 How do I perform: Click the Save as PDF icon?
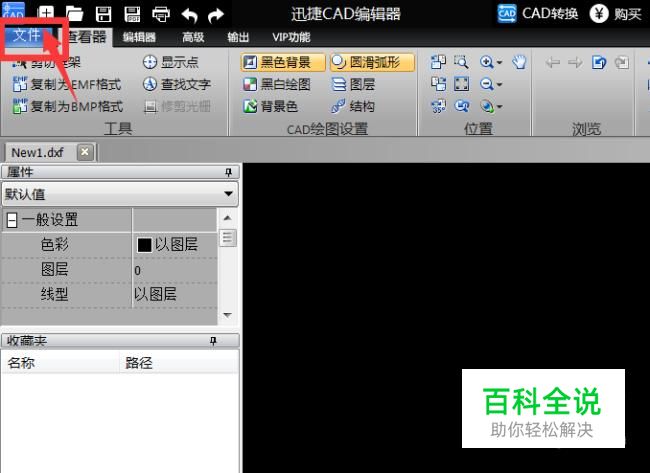(132, 15)
